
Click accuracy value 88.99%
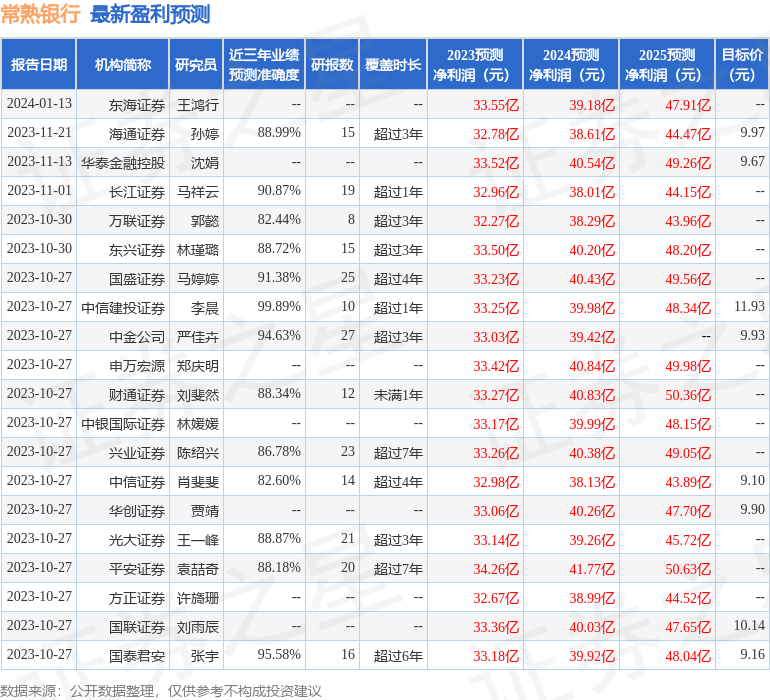(x=279, y=133)
